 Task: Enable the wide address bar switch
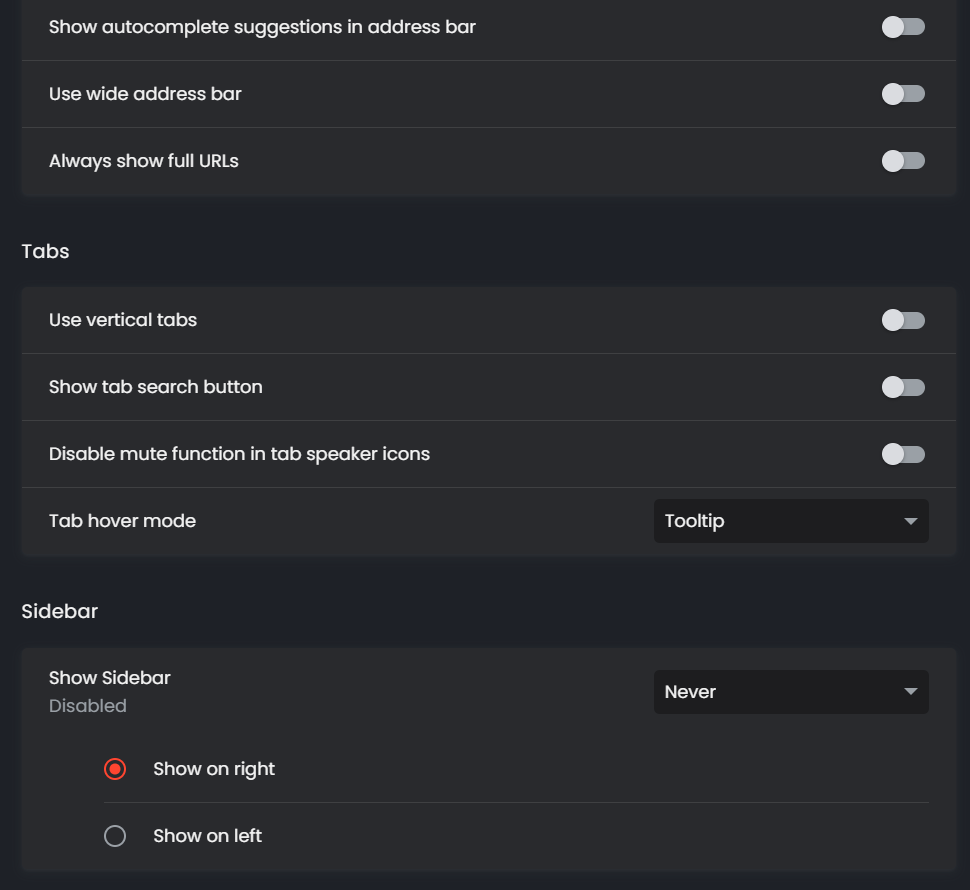tap(903, 94)
